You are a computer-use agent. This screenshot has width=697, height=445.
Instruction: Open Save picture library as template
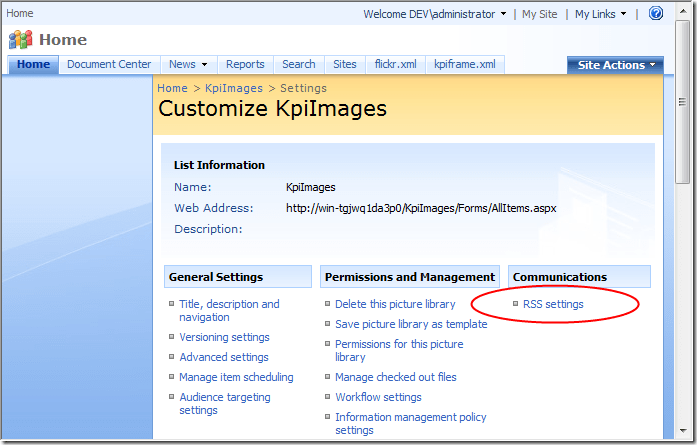[x=411, y=324]
